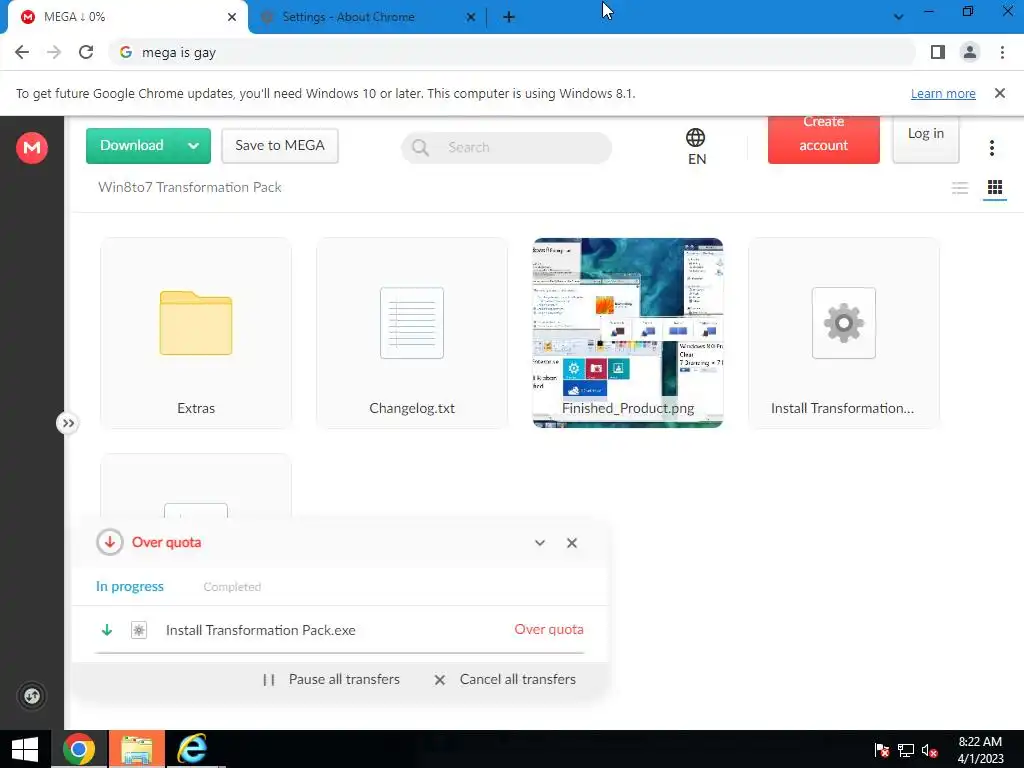This screenshot has height=768, width=1024.
Task: Open MEGA's three-dot more menu
Action: (x=991, y=148)
